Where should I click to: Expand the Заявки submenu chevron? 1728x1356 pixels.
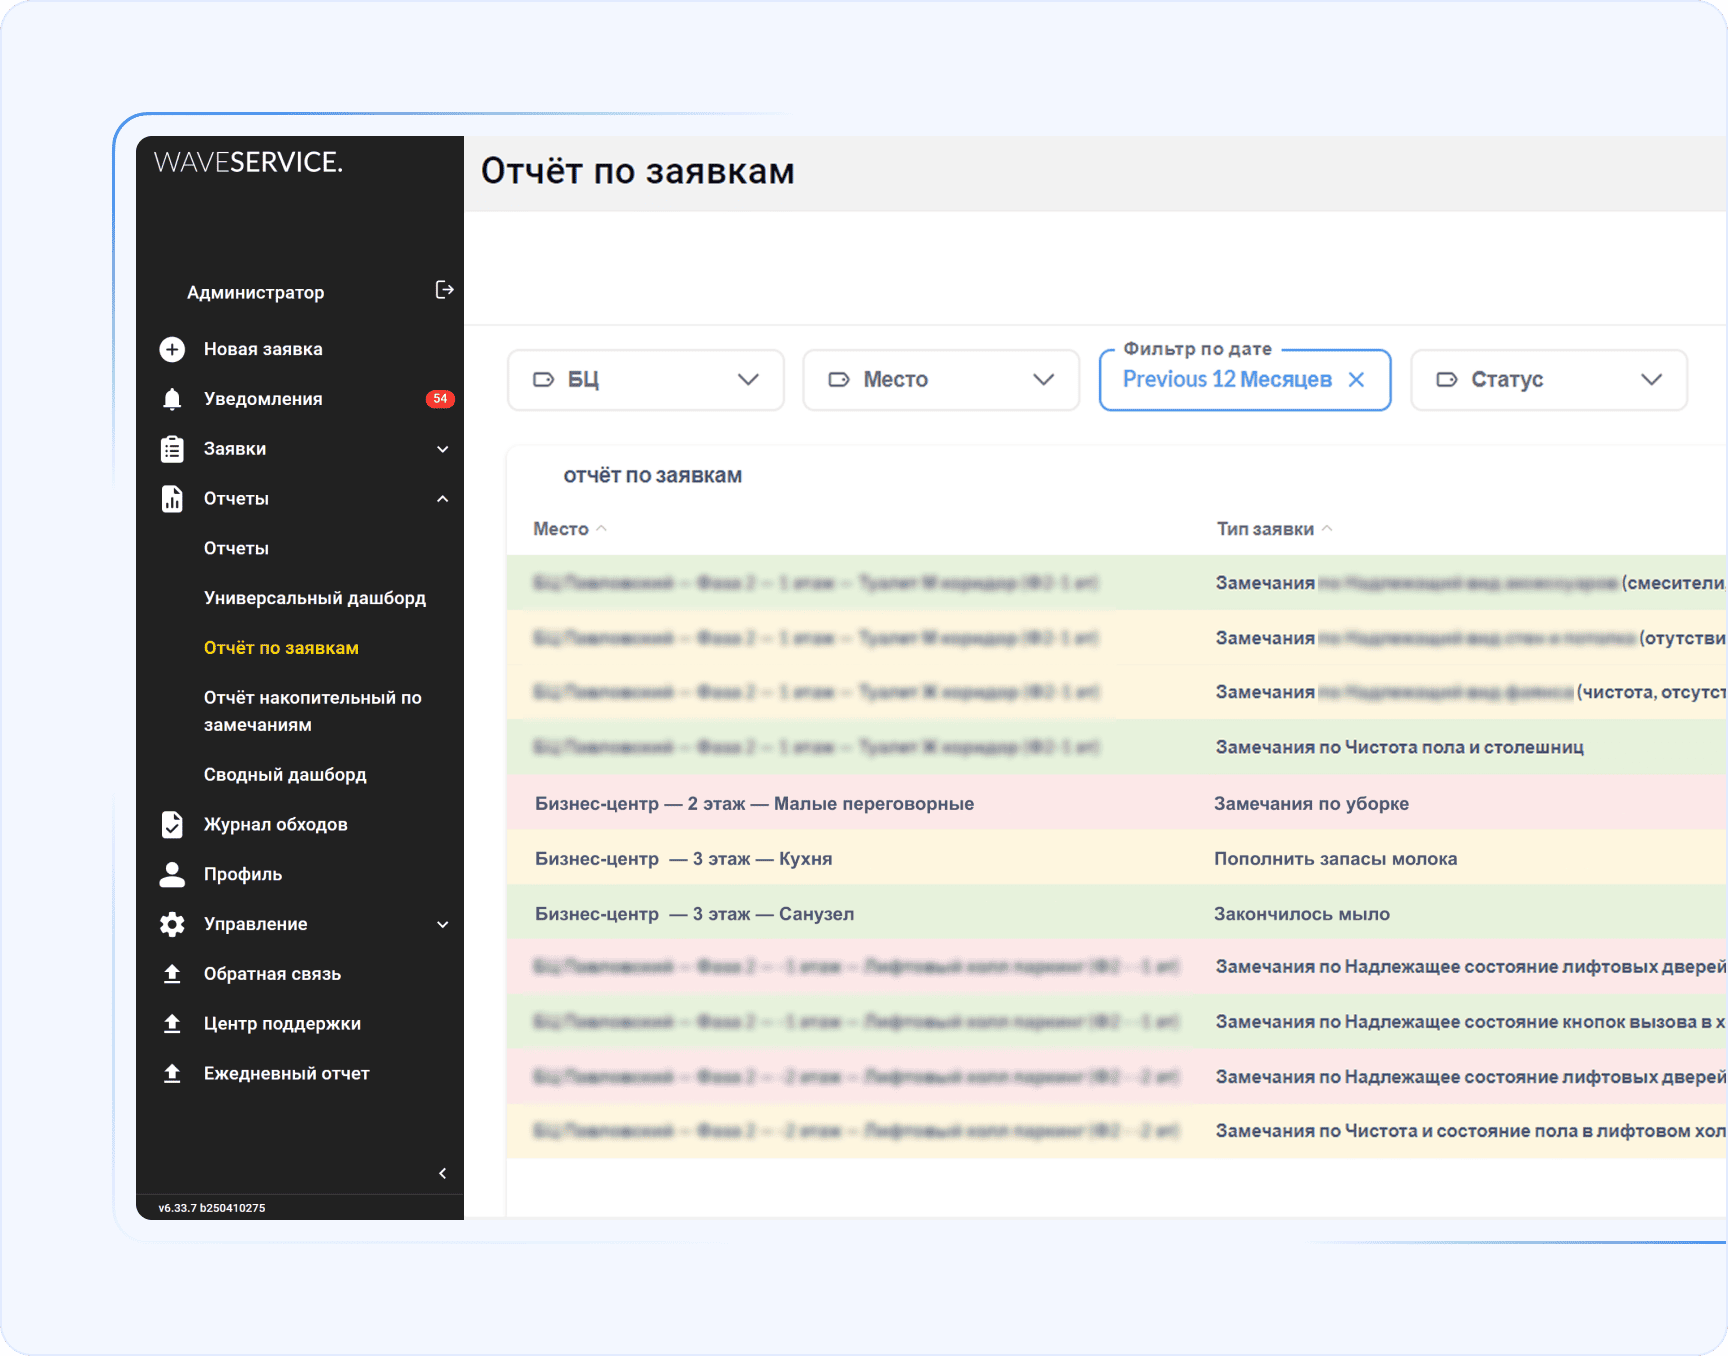pyautogui.click(x=442, y=449)
